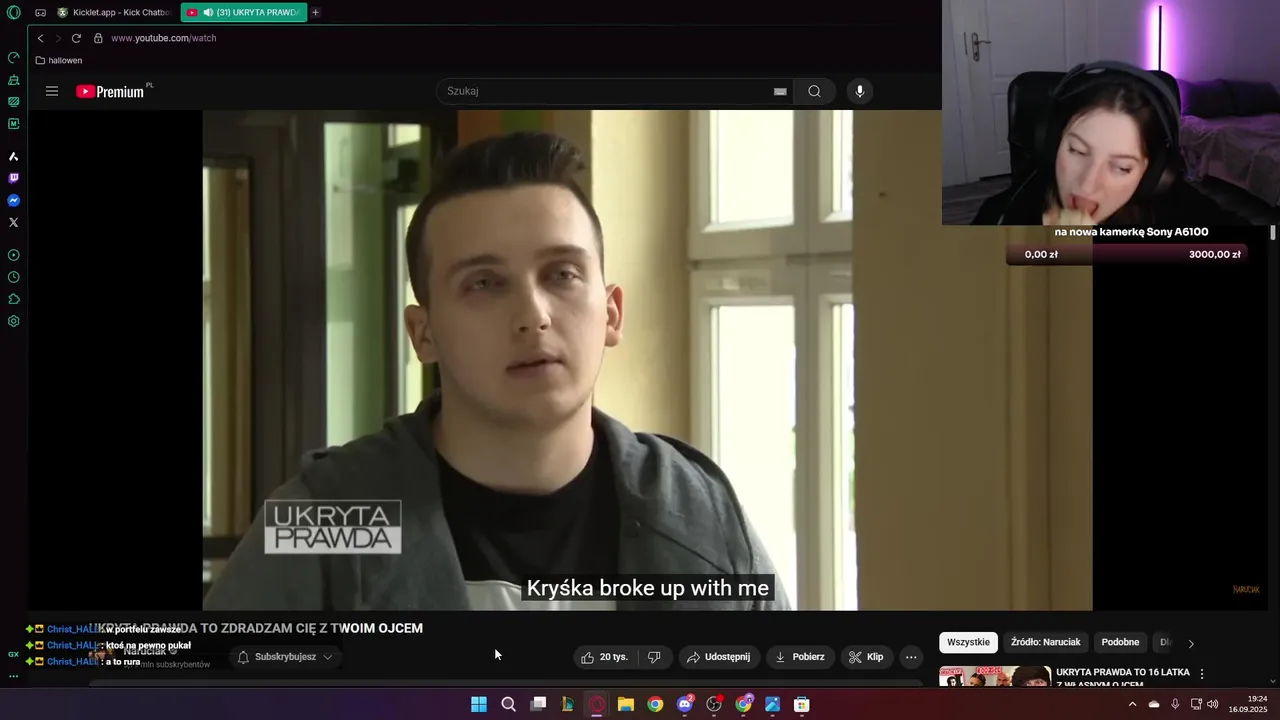Like the video with 20 tys.
The image size is (1280, 720).
(x=606, y=657)
